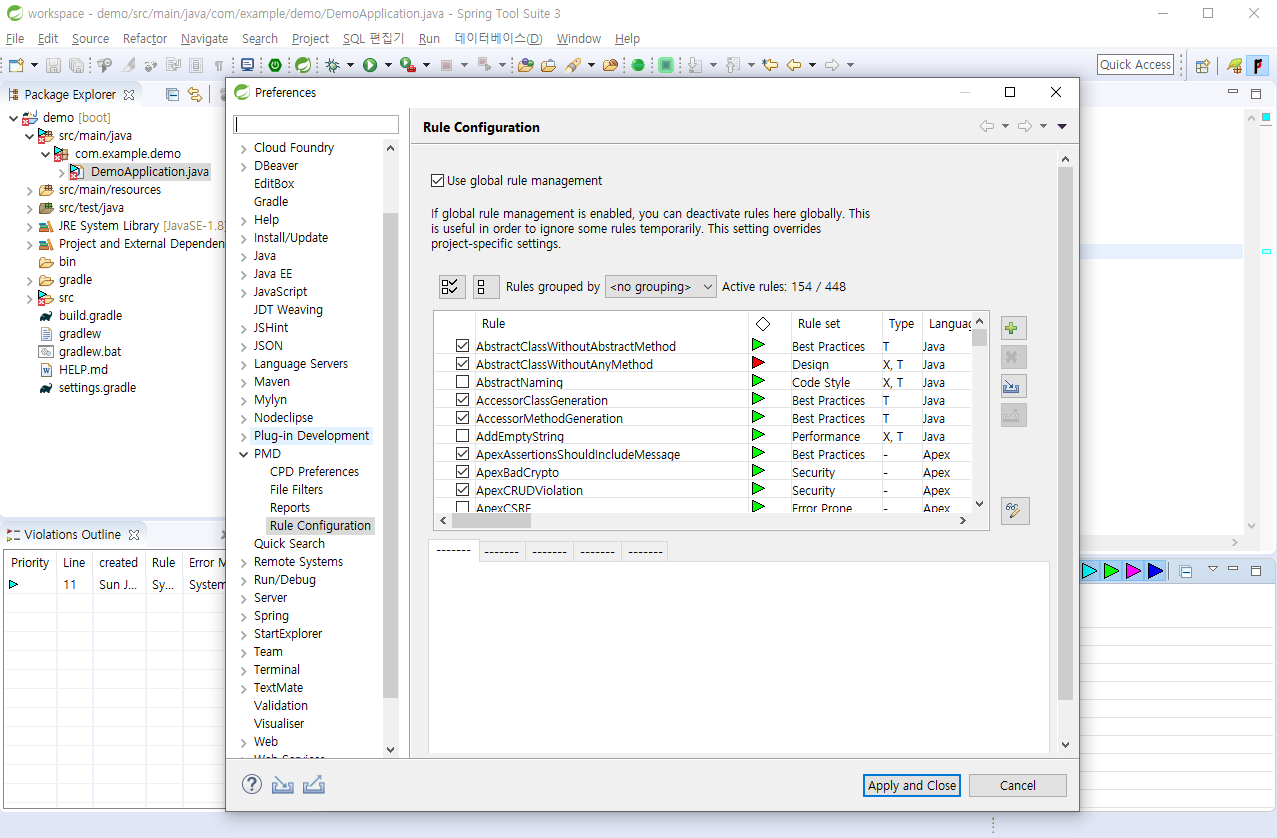Open the Navigate menu
1277x838 pixels.
pyautogui.click(x=204, y=38)
